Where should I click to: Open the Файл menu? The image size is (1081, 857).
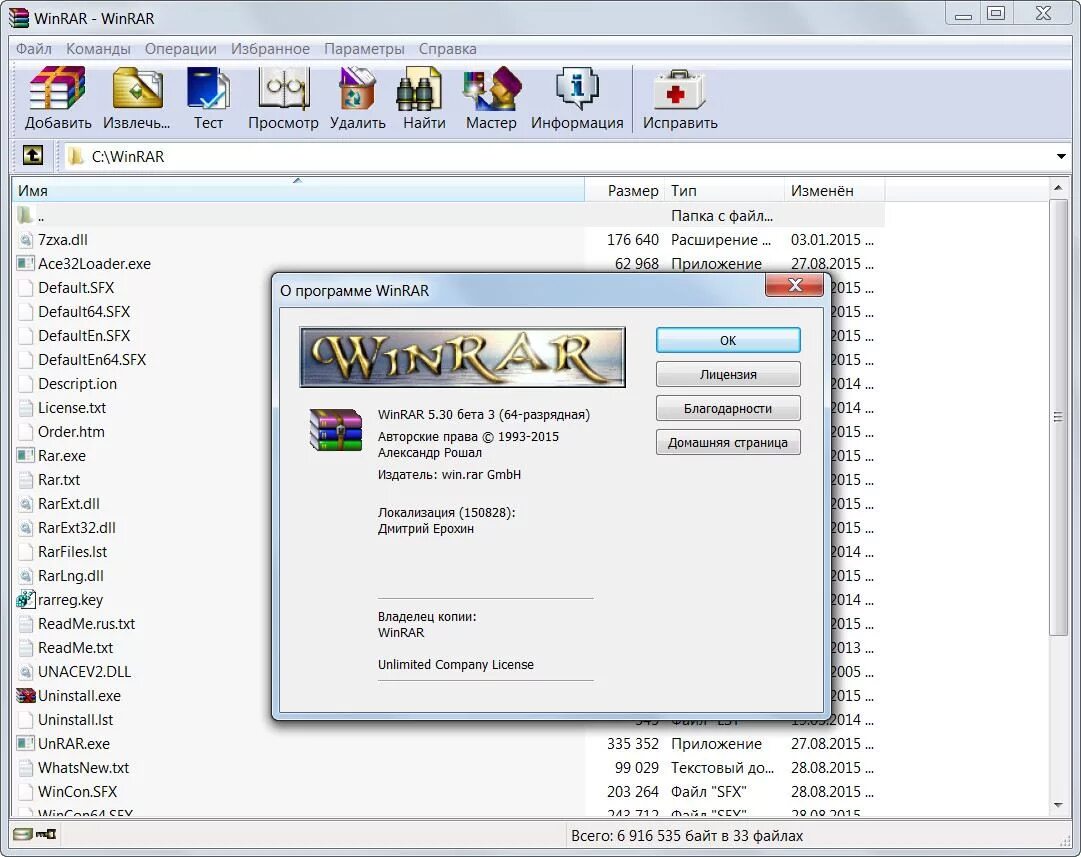(34, 49)
